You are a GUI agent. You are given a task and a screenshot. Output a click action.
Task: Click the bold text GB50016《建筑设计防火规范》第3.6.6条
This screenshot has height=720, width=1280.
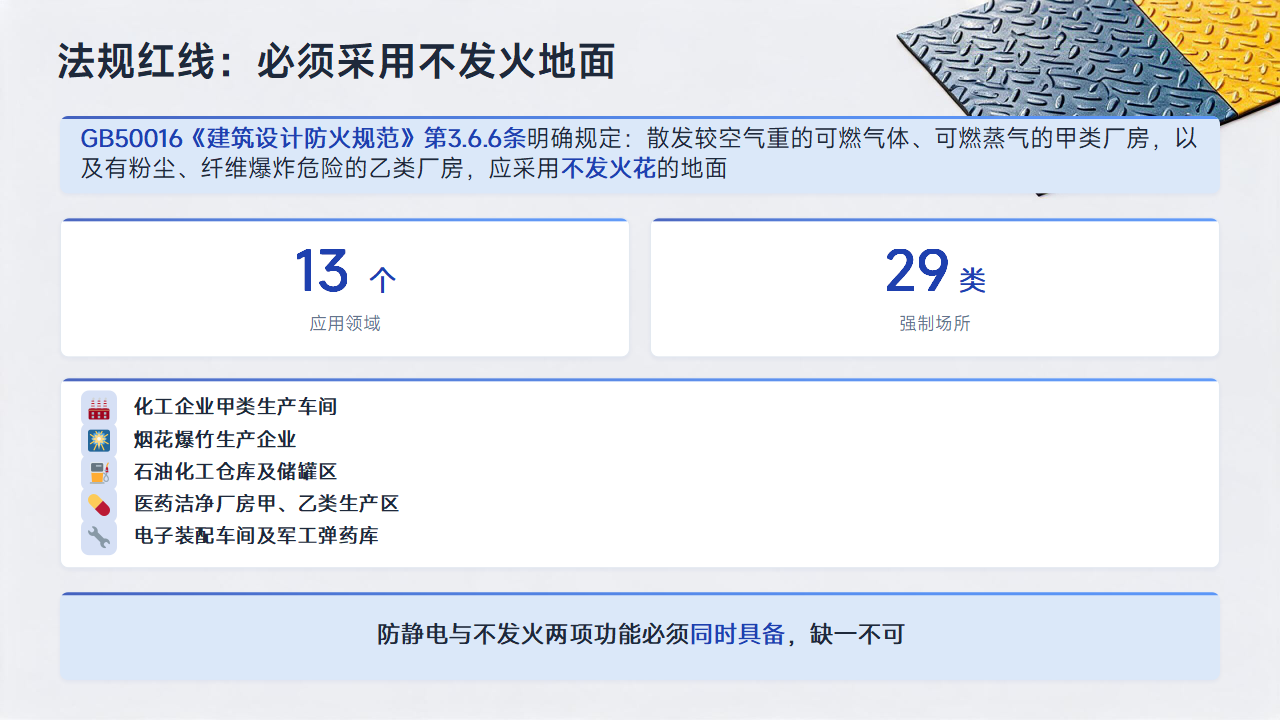click(x=303, y=139)
